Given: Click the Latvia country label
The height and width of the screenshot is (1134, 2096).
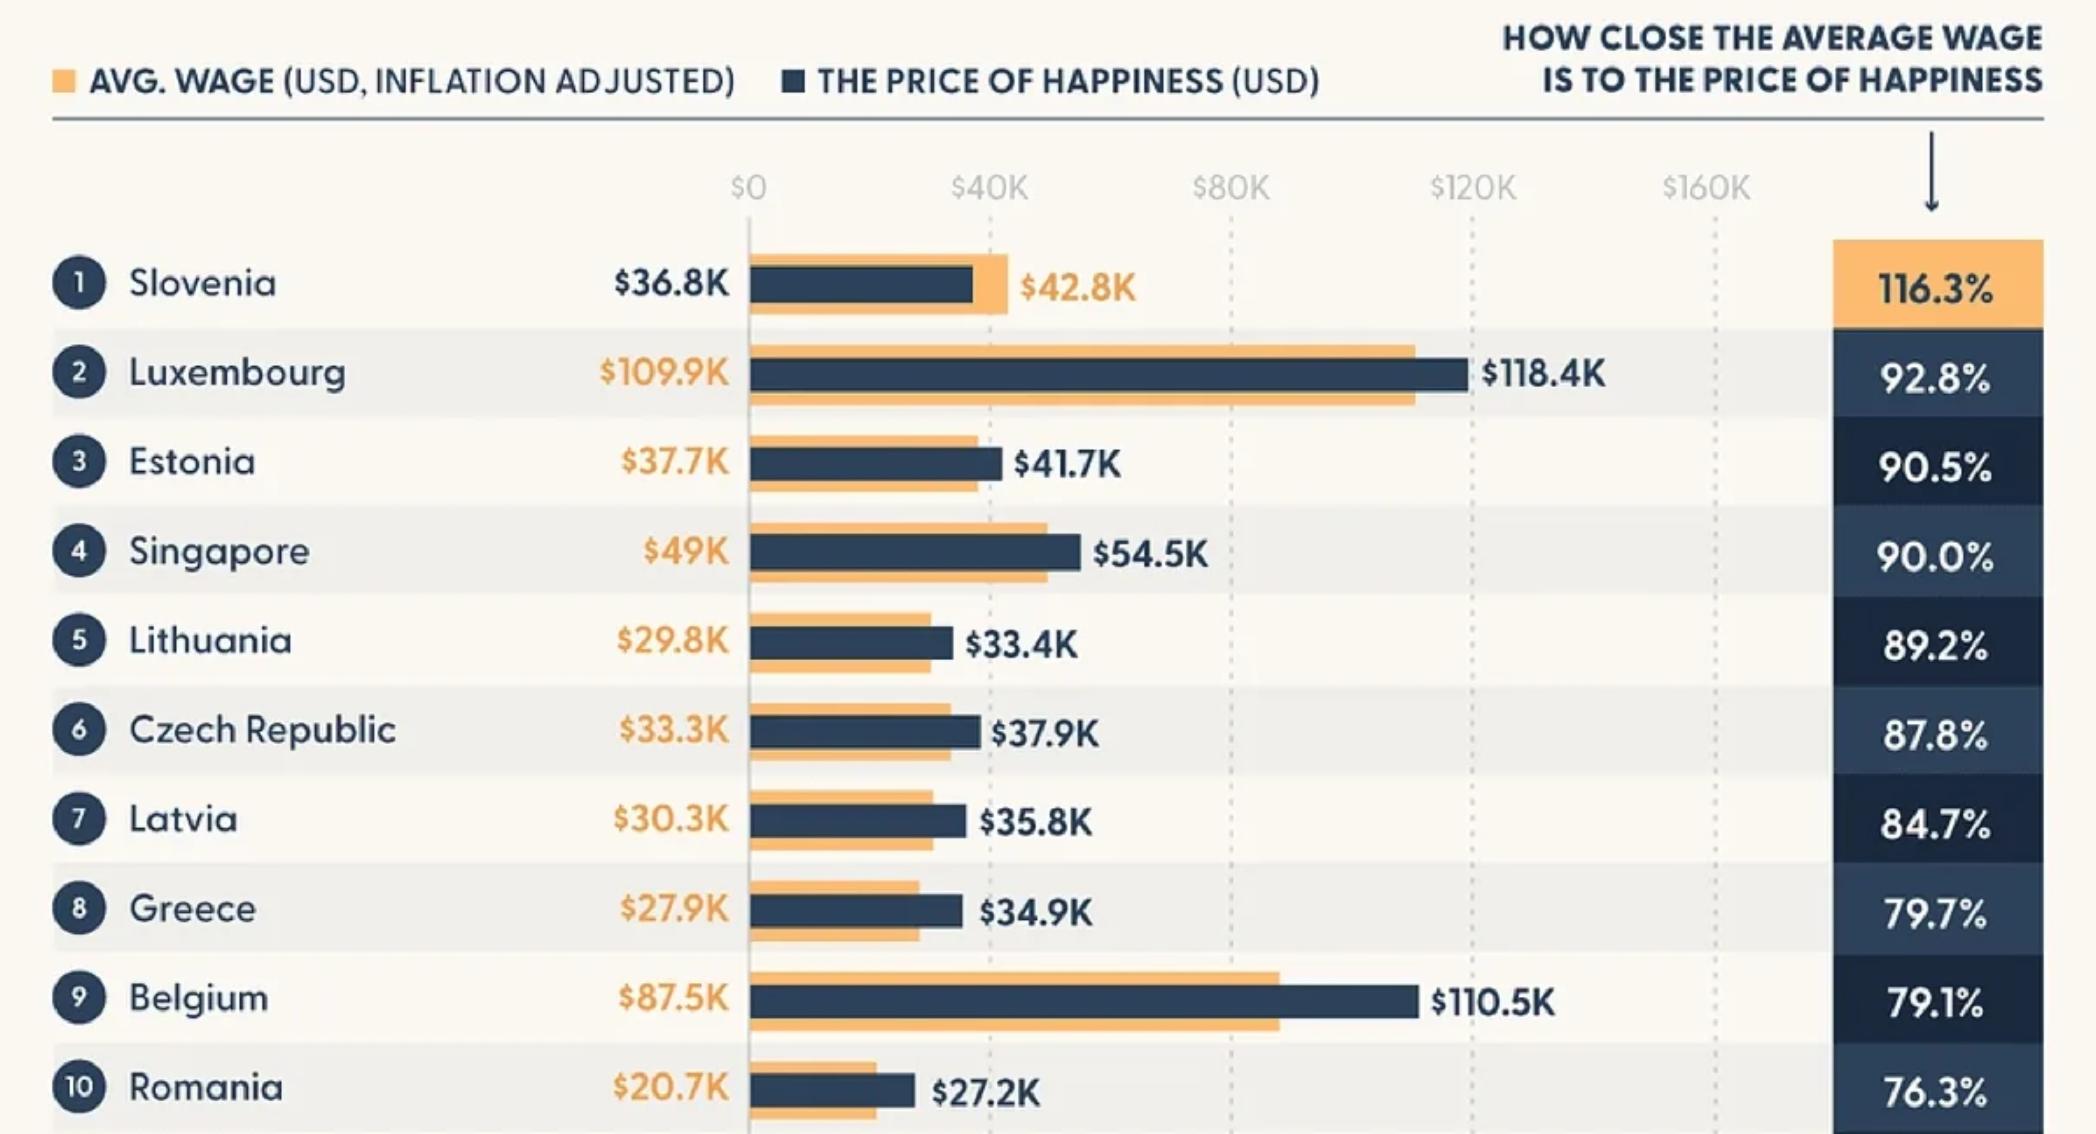Looking at the screenshot, I should (x=183, y=819).
